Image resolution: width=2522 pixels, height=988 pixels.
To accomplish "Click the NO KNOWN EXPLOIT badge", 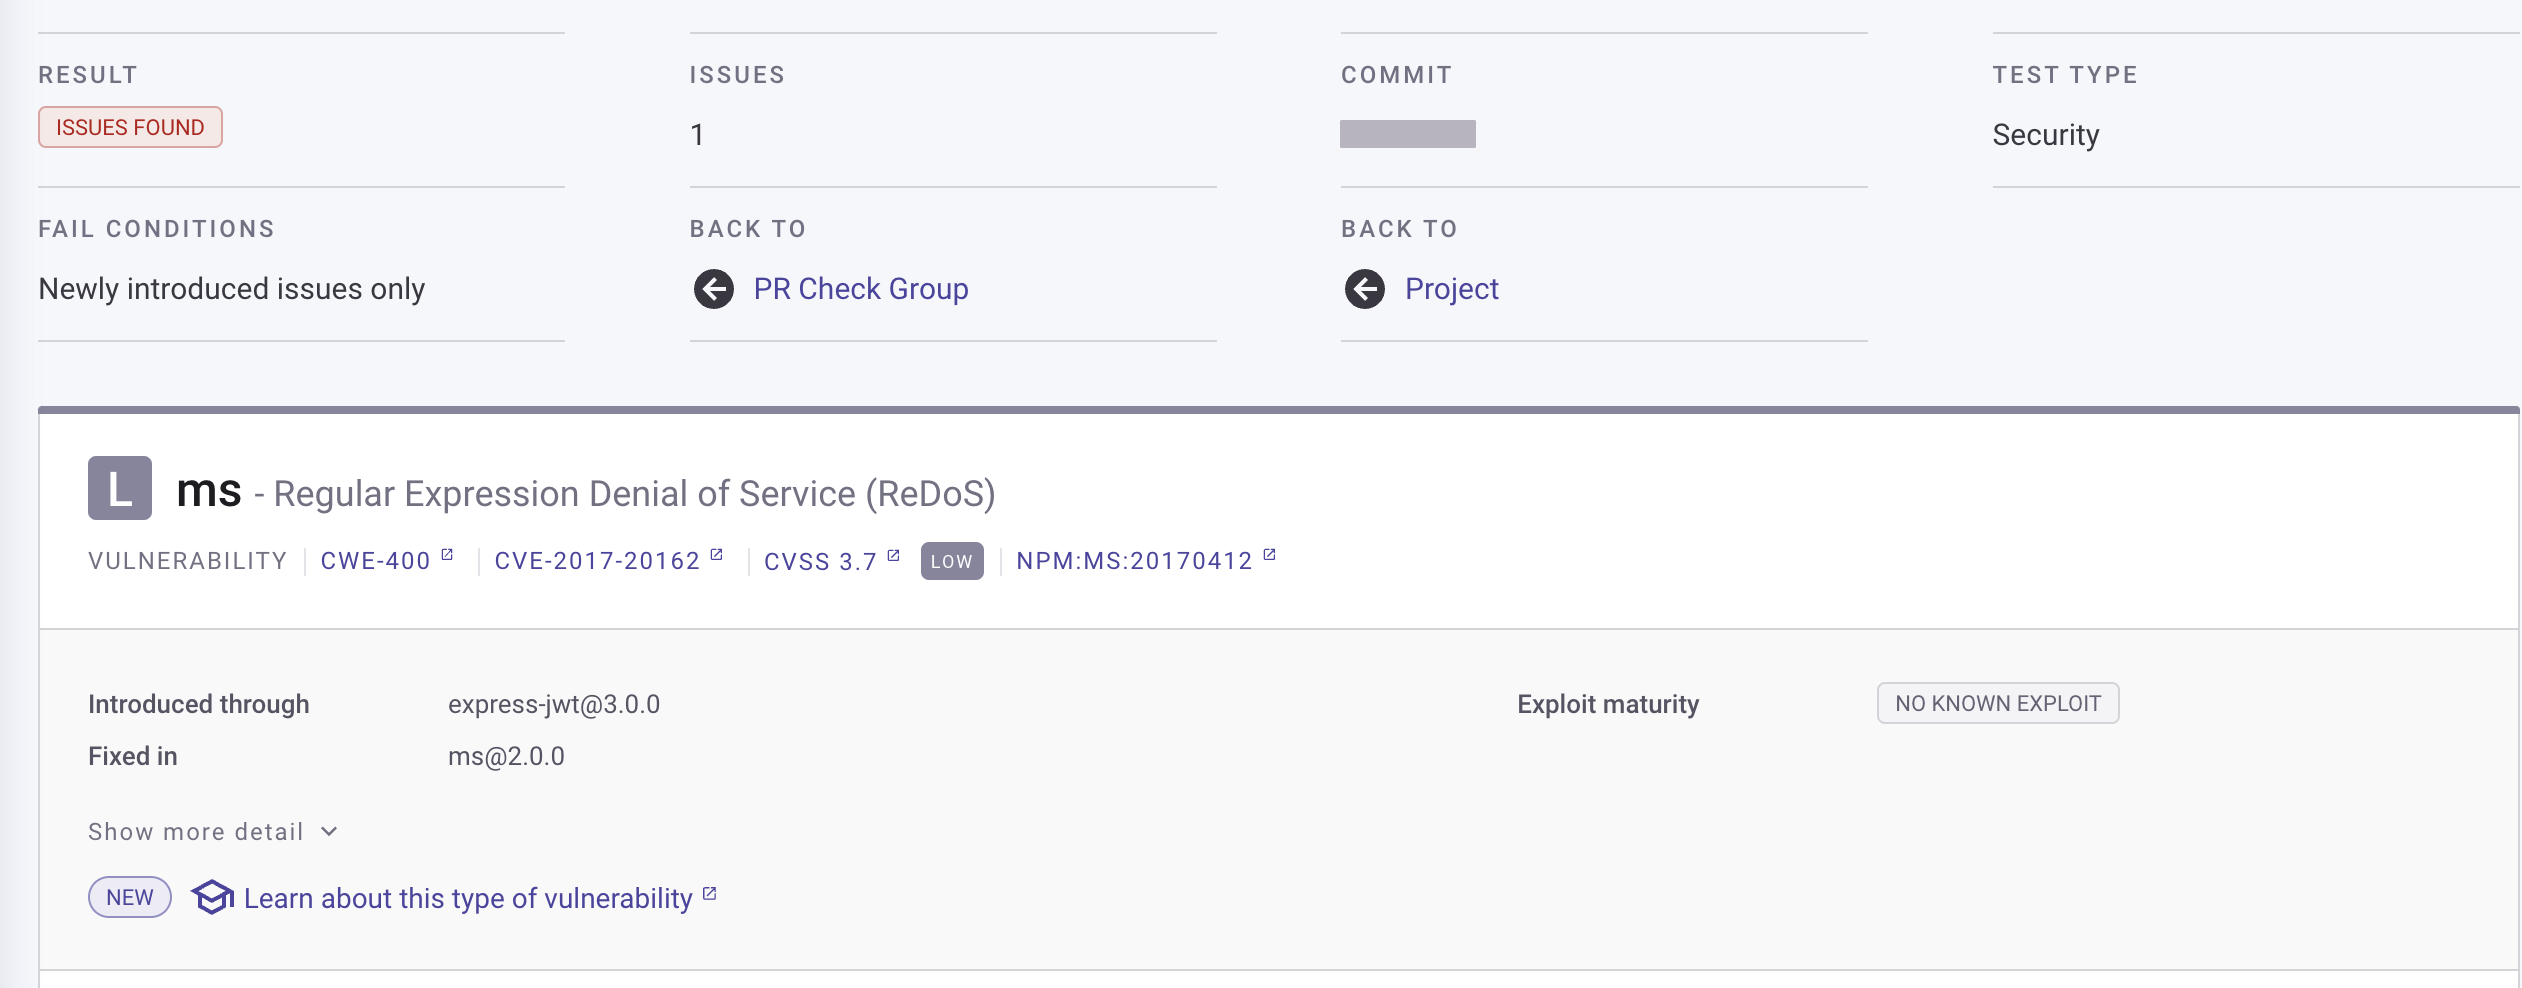I will click(1997, 703).
